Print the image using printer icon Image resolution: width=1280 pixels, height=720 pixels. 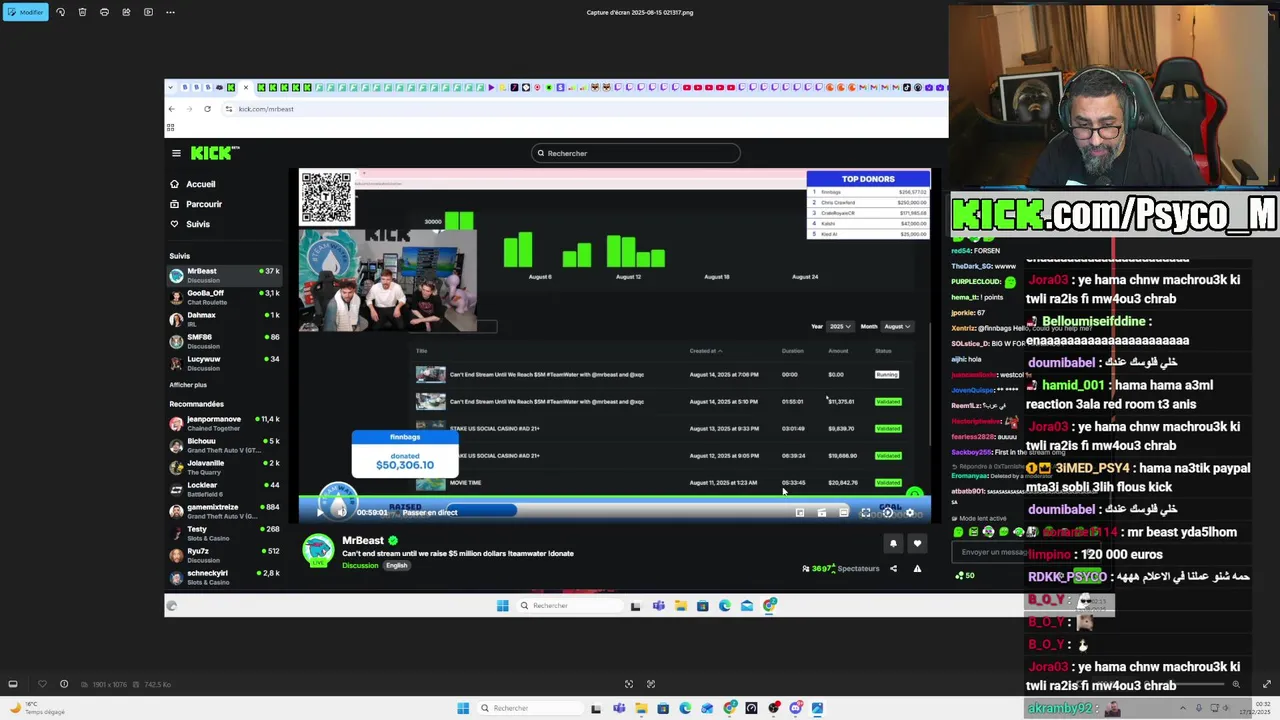tap(104, 12)
